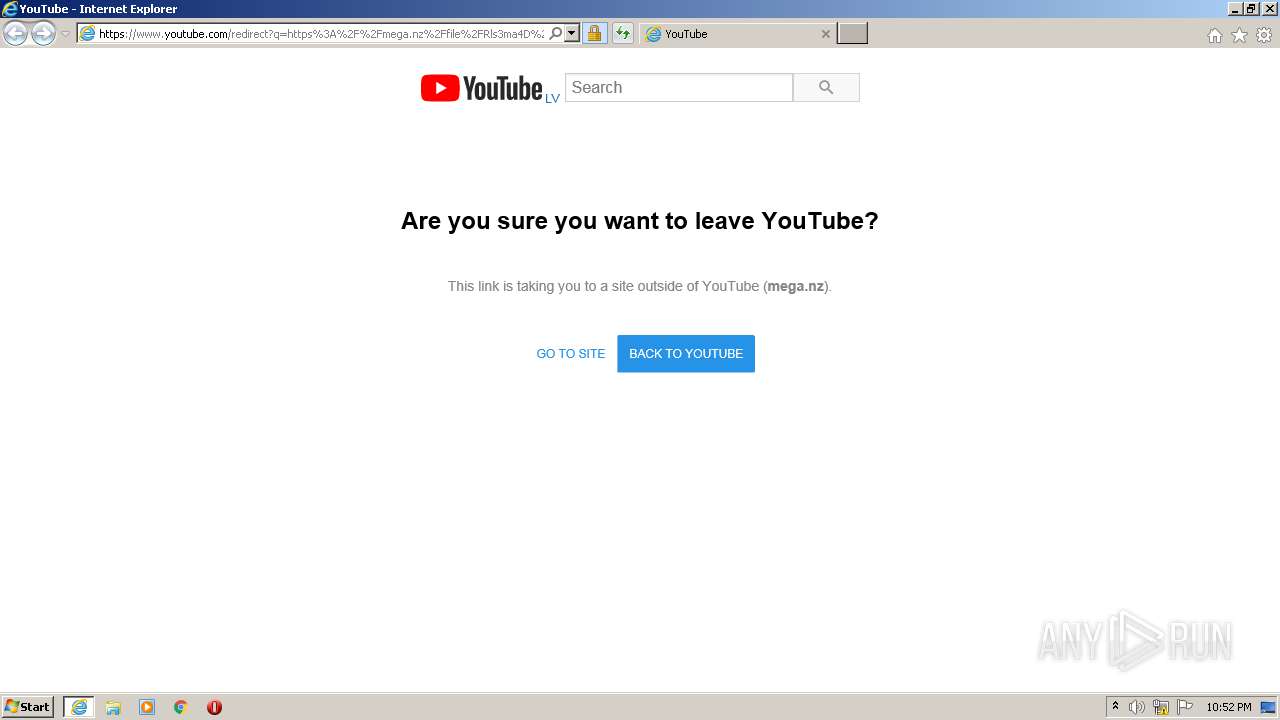Image resolution: width=1280 pixels, height=720 pixels.
Task: Close the YouTube tab
Action: pyautogui.click(x=826, y=34)
